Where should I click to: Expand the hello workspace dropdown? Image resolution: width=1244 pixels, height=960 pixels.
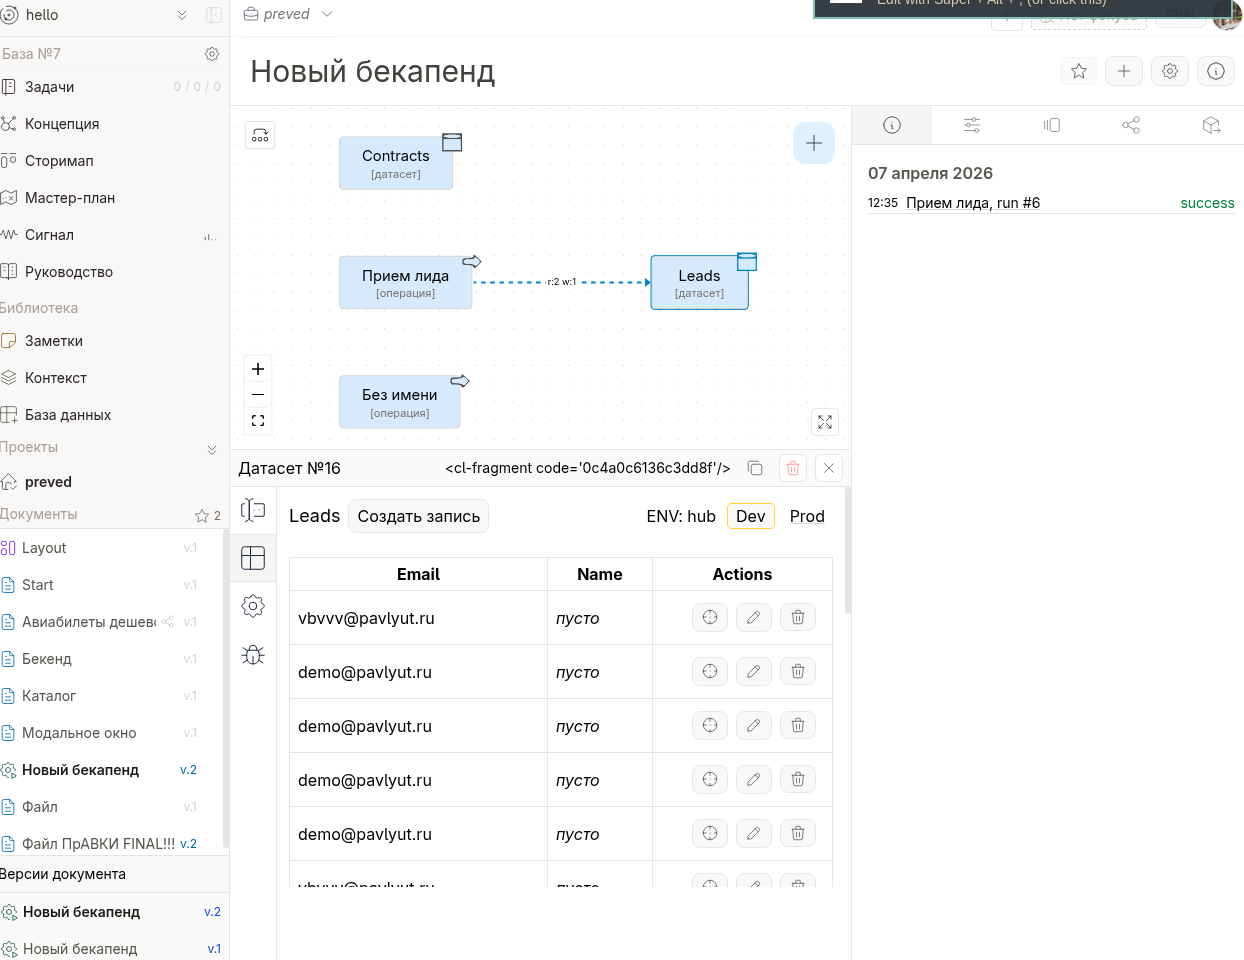(x=182, y=15)
